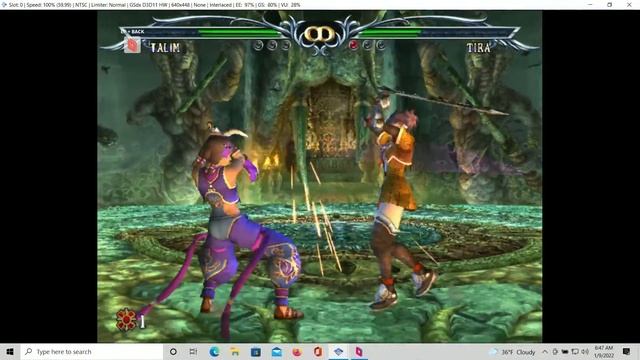Click the emulator window title bar text
The width and height of the screenshot is (640, 360).
tap(154, 5)
